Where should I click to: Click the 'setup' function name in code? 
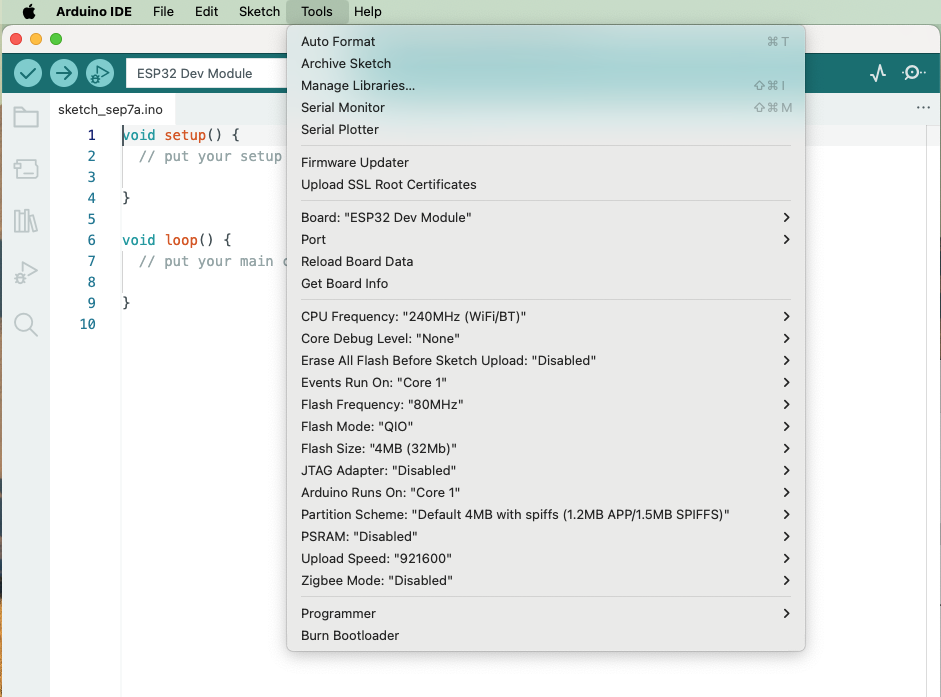click(185, 135)
